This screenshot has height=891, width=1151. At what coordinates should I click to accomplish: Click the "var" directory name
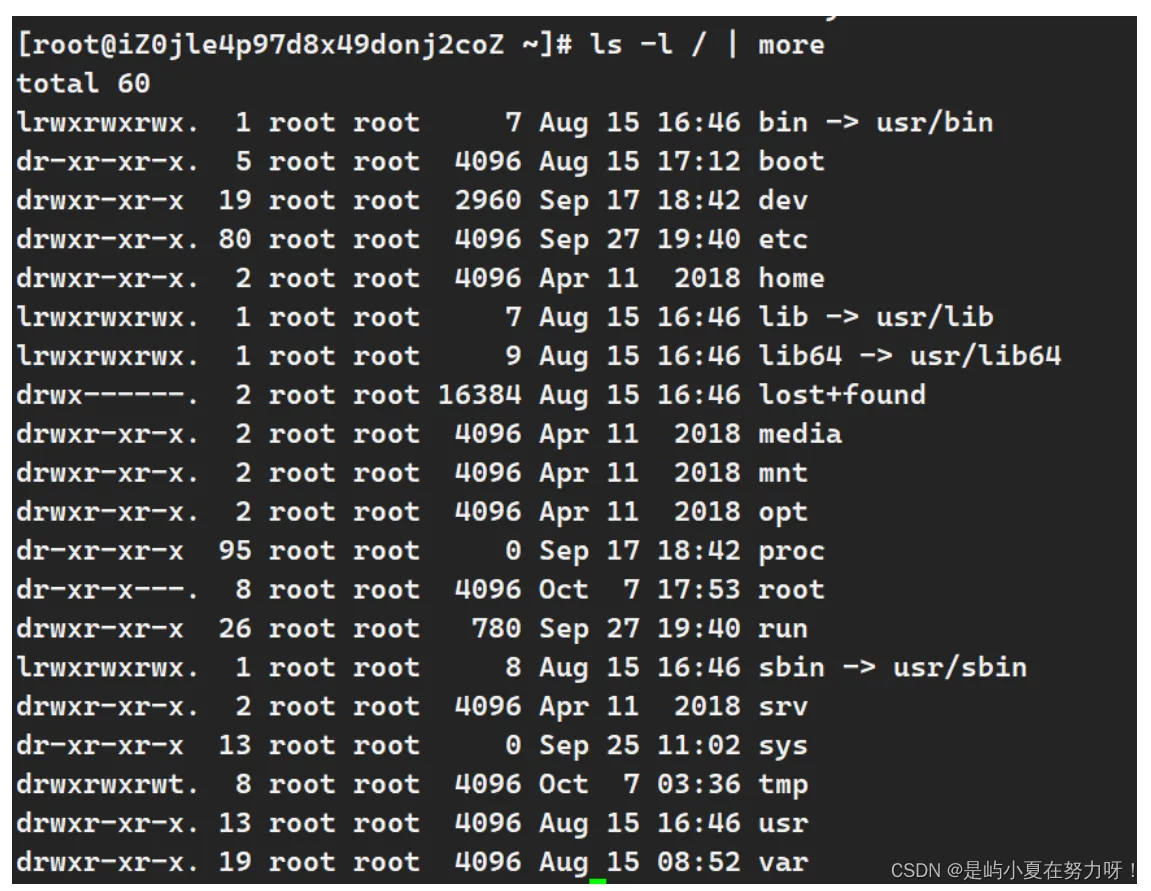(x=782, y=862)
